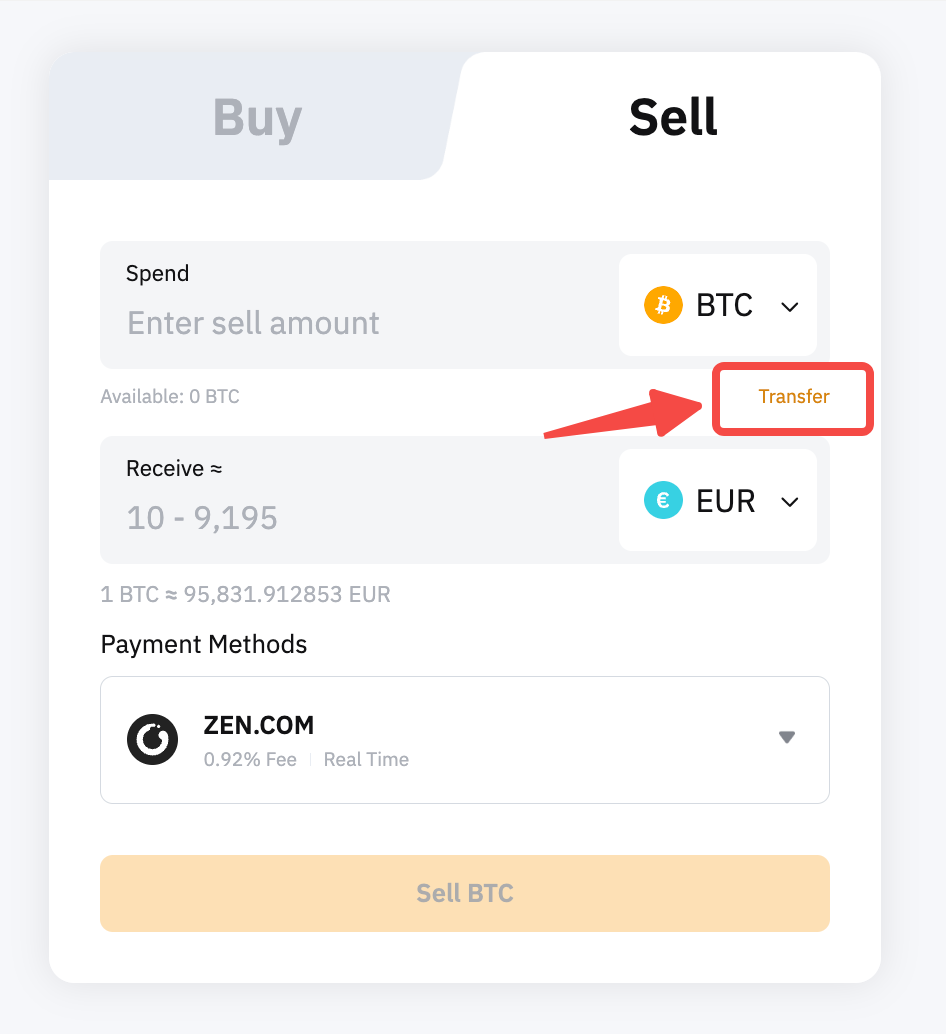The width and height of the screenshot is (946, 1034).
Task: Open the payment methods dropdown arrow
Action: click(787, 738)
